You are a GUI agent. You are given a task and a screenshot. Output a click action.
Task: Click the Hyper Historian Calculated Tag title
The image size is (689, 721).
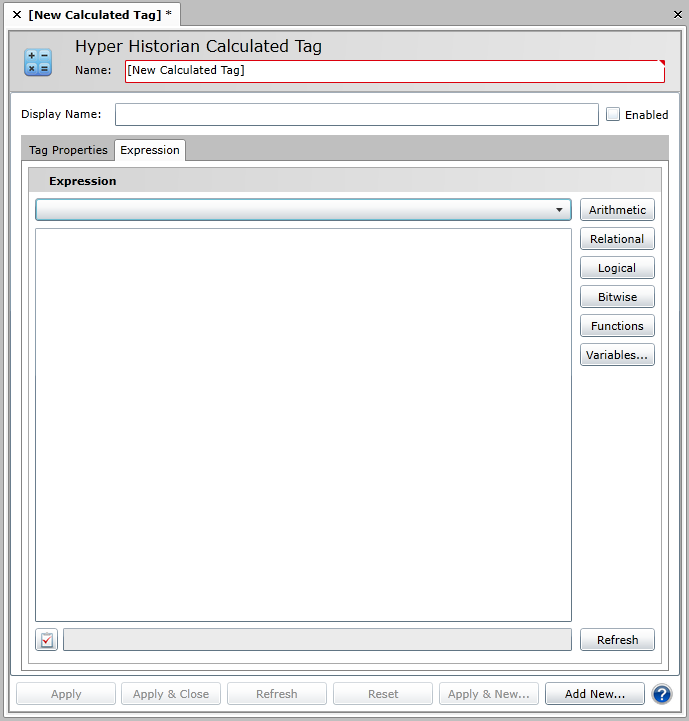click(199, 46)
